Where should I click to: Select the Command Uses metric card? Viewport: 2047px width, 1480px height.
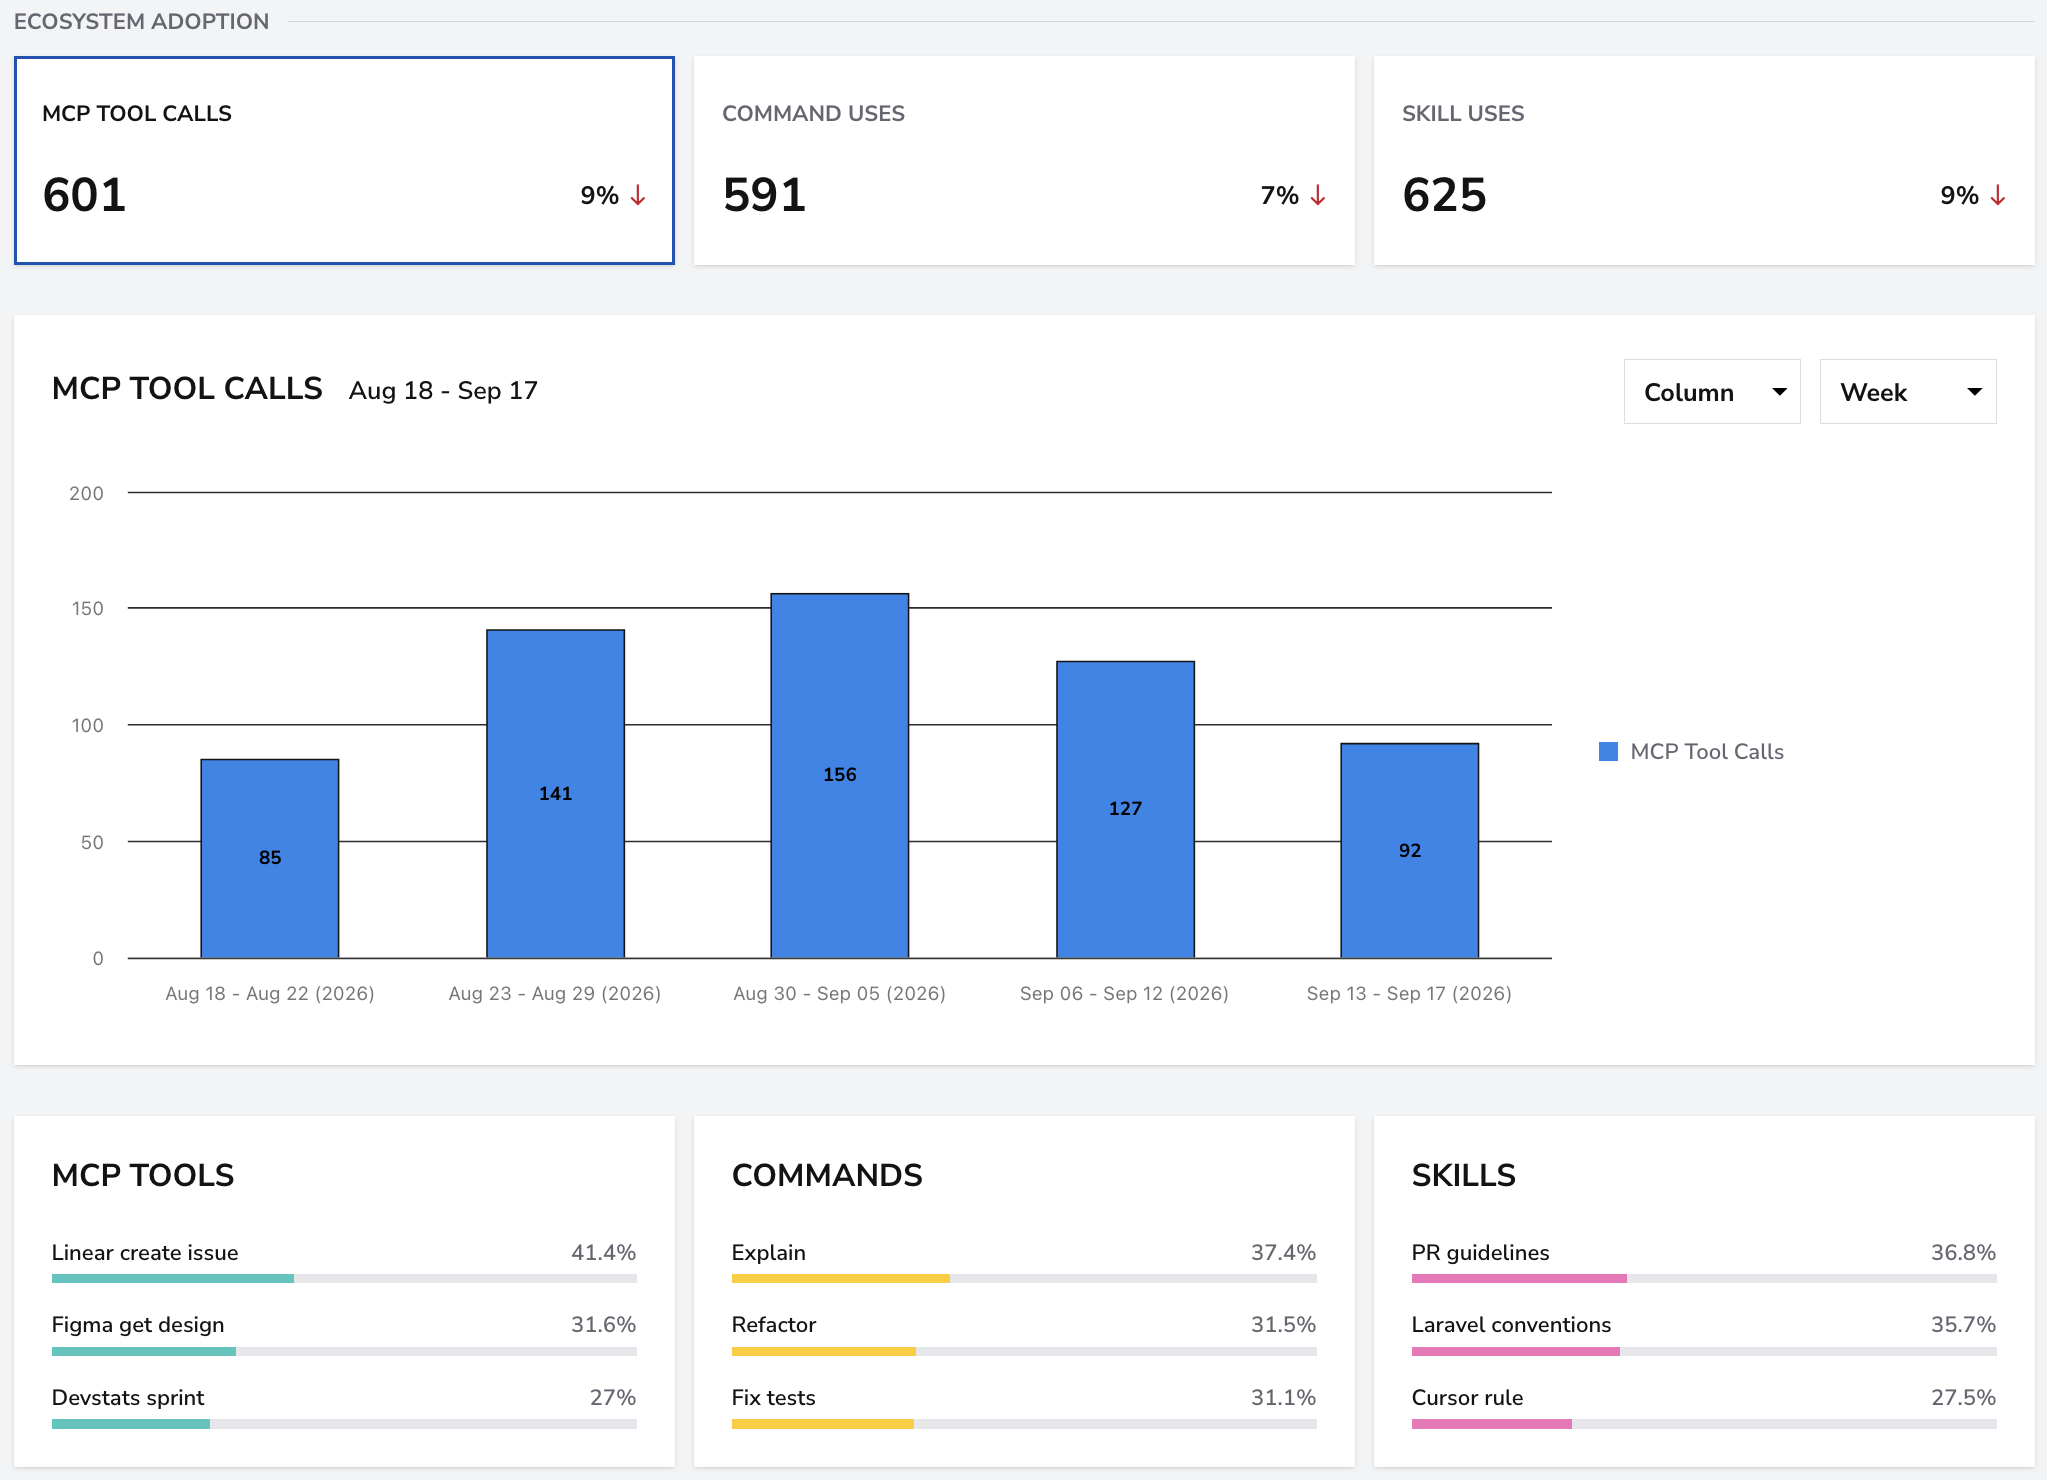[1024, 160]
